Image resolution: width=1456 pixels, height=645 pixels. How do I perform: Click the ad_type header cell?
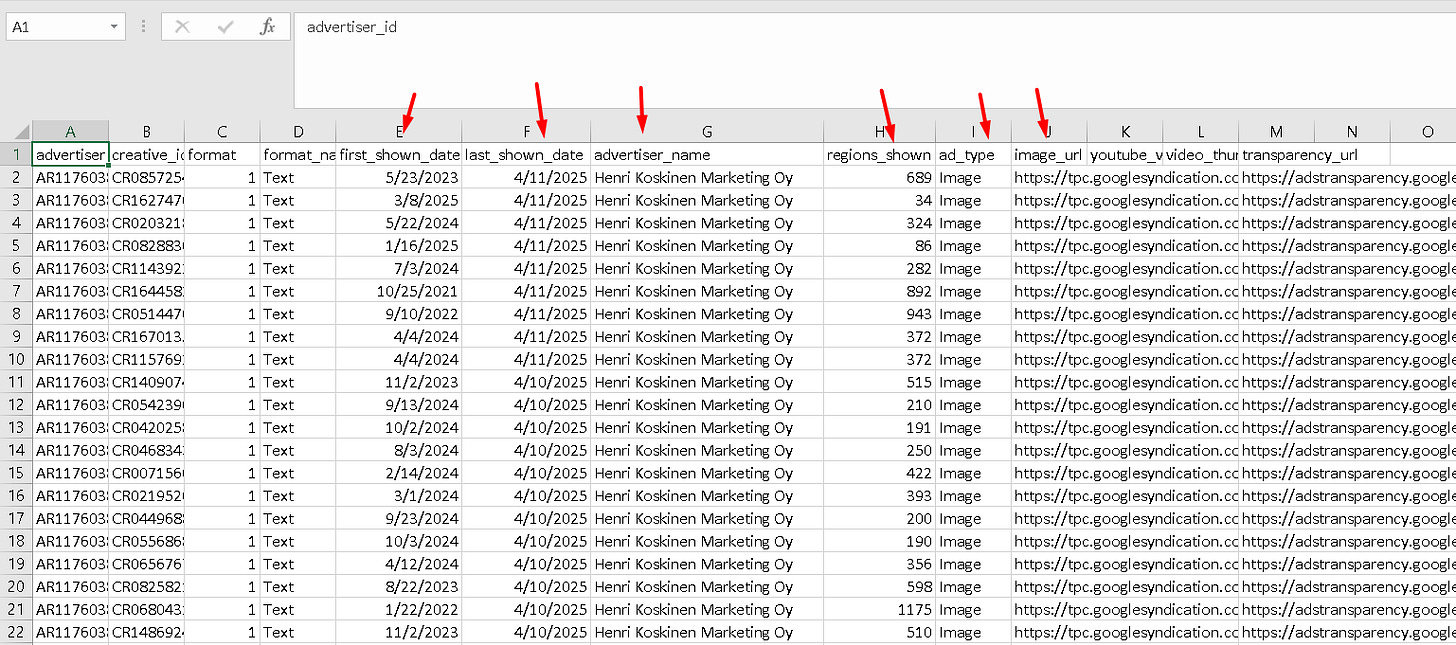coord(974,155)
